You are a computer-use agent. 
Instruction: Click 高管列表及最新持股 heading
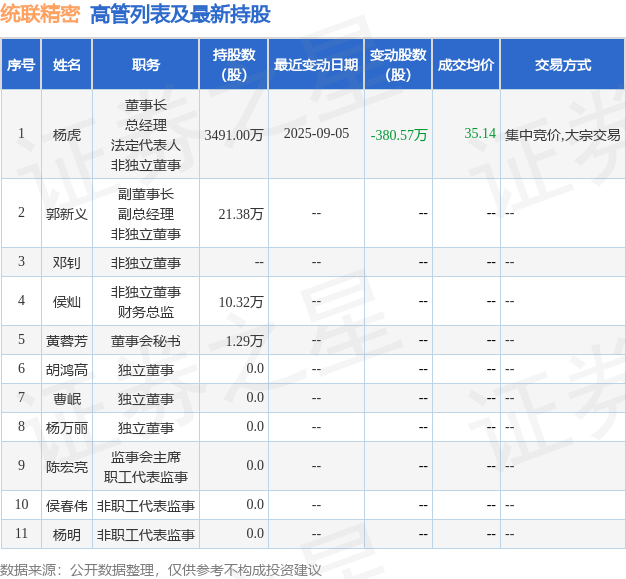point(180,14)
